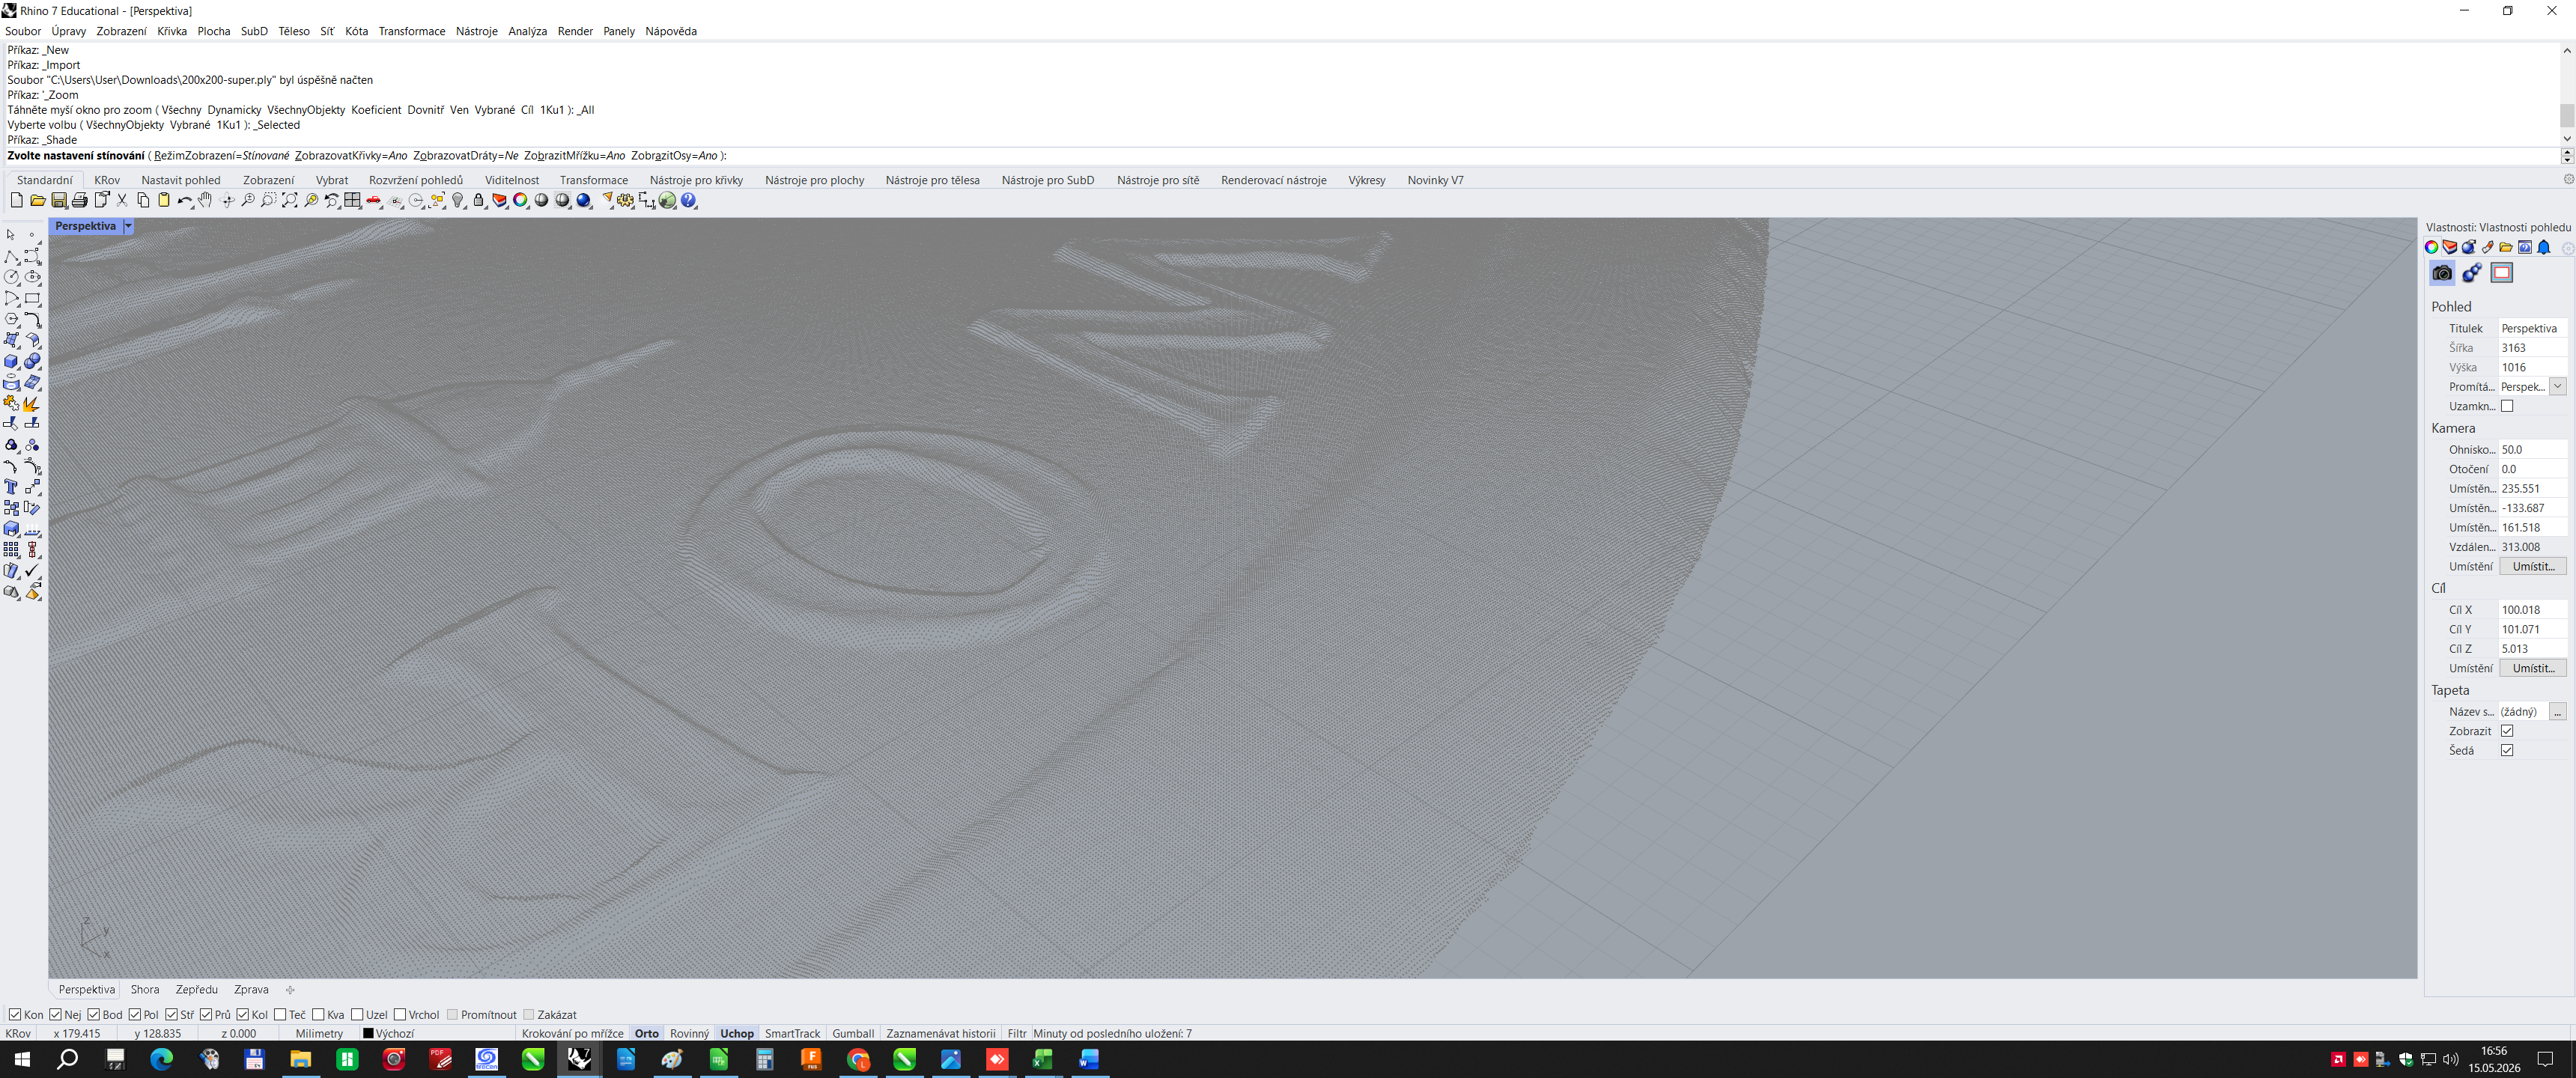
Task: Enable the Kva osnap checkbox
Action: click(x=319, y=1015)
